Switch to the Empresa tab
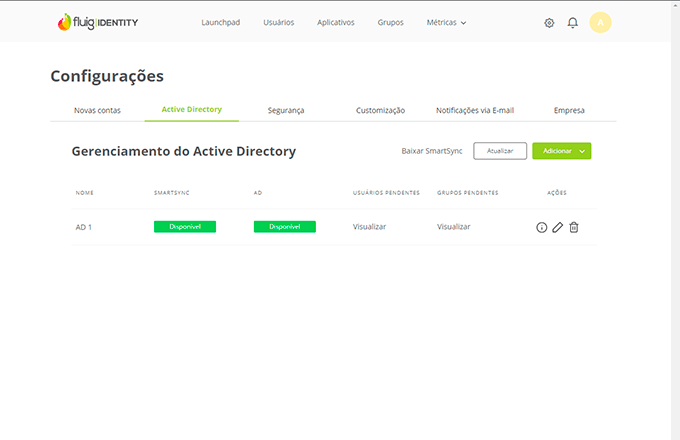The width and height of the screenshot is (680, 440). tap(569, 111)
